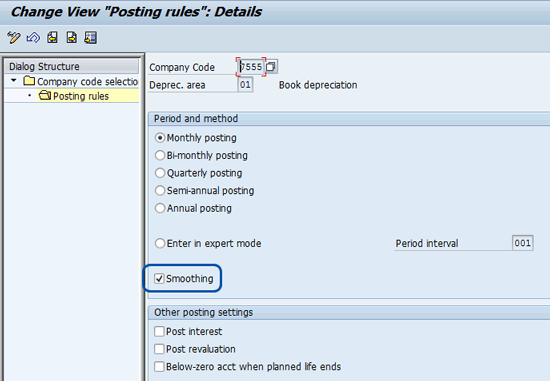
Task: Choose Semi-annual posting option
Action: pos(160,190)
